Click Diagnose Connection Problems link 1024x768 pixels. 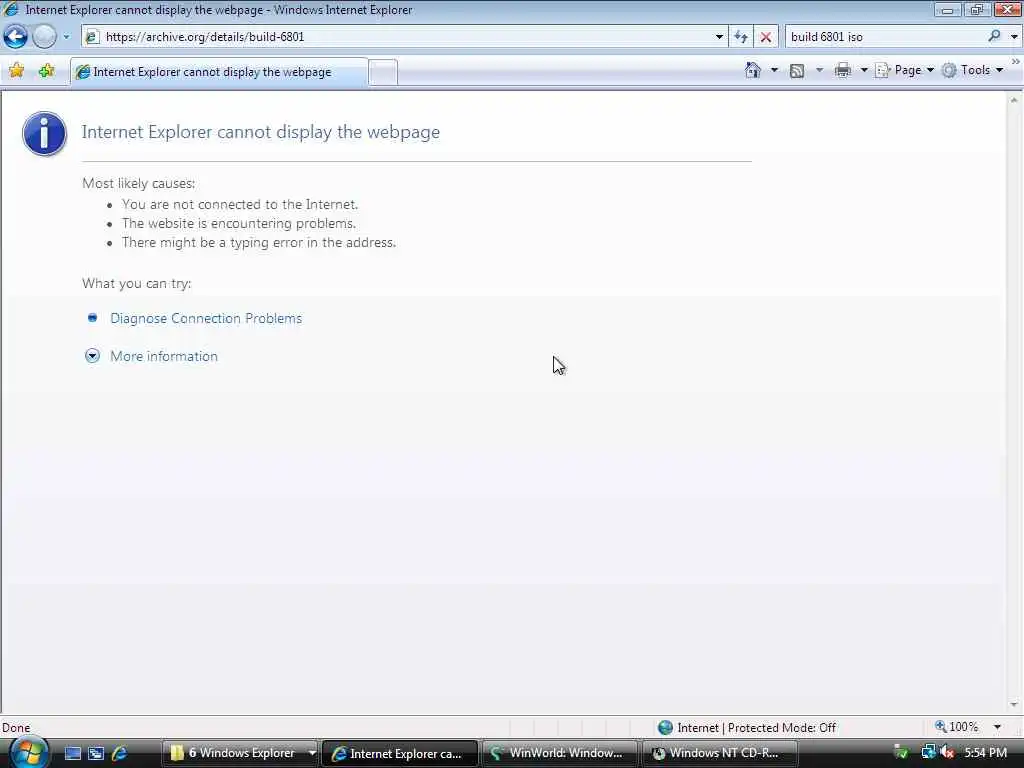click(206, 318)
